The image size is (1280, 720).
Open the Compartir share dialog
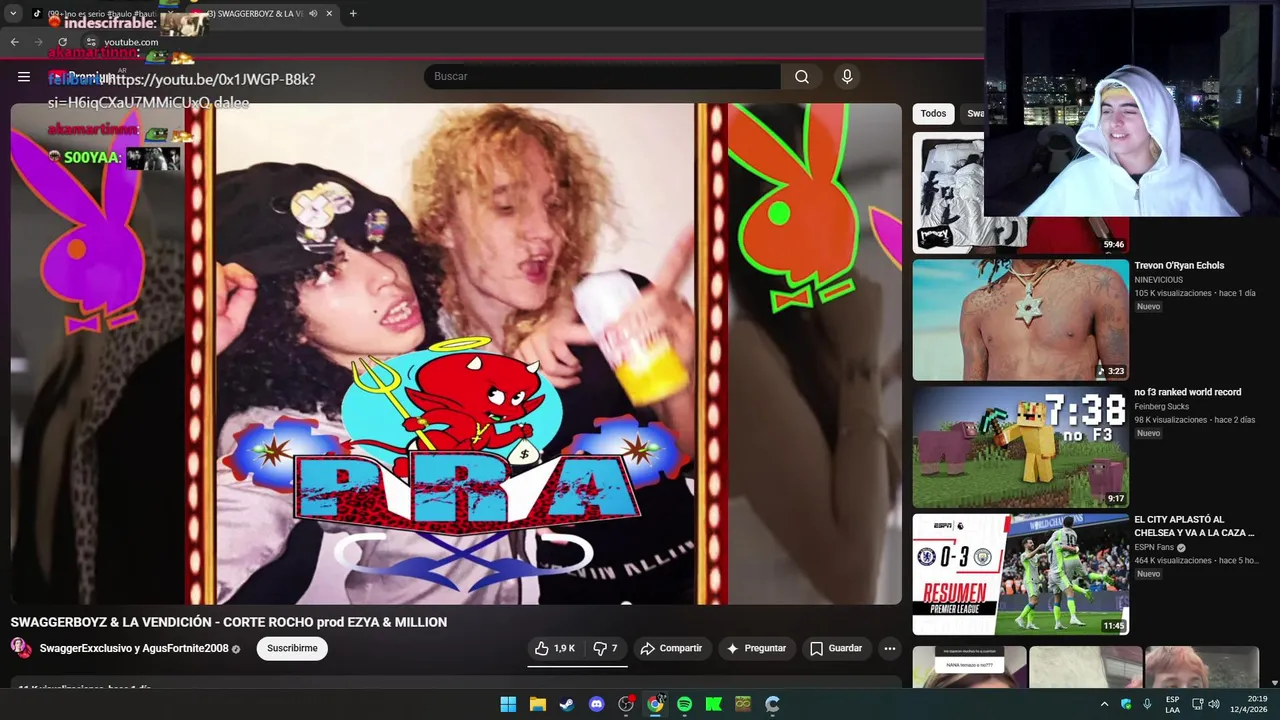pos(671,649)
